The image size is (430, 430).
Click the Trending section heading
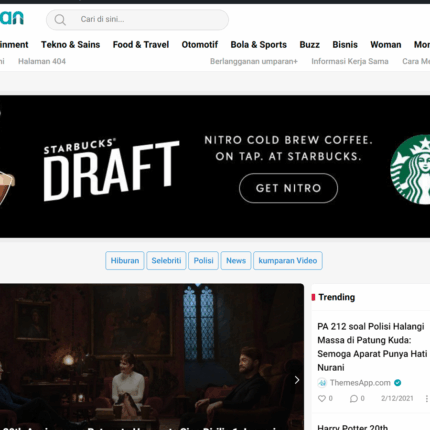click(x=337, y=297)
